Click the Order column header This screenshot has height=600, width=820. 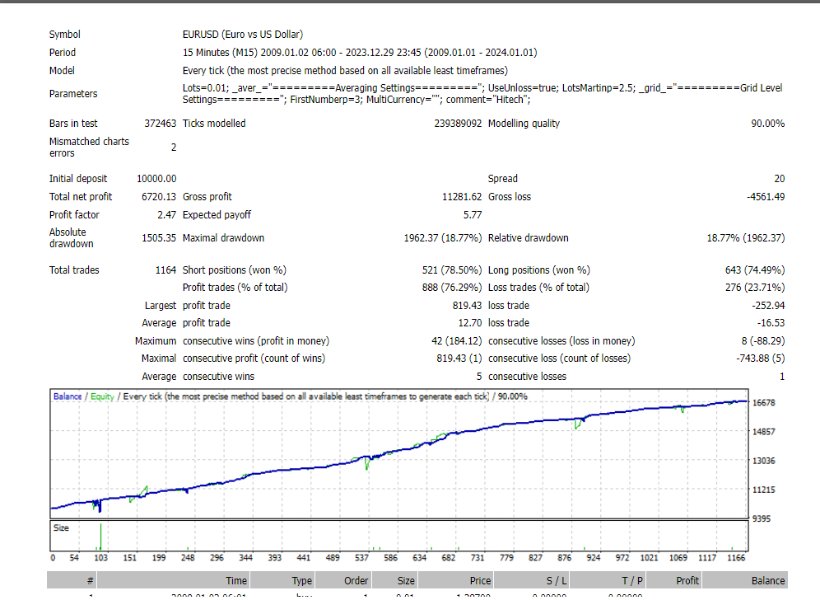point(356,580)
